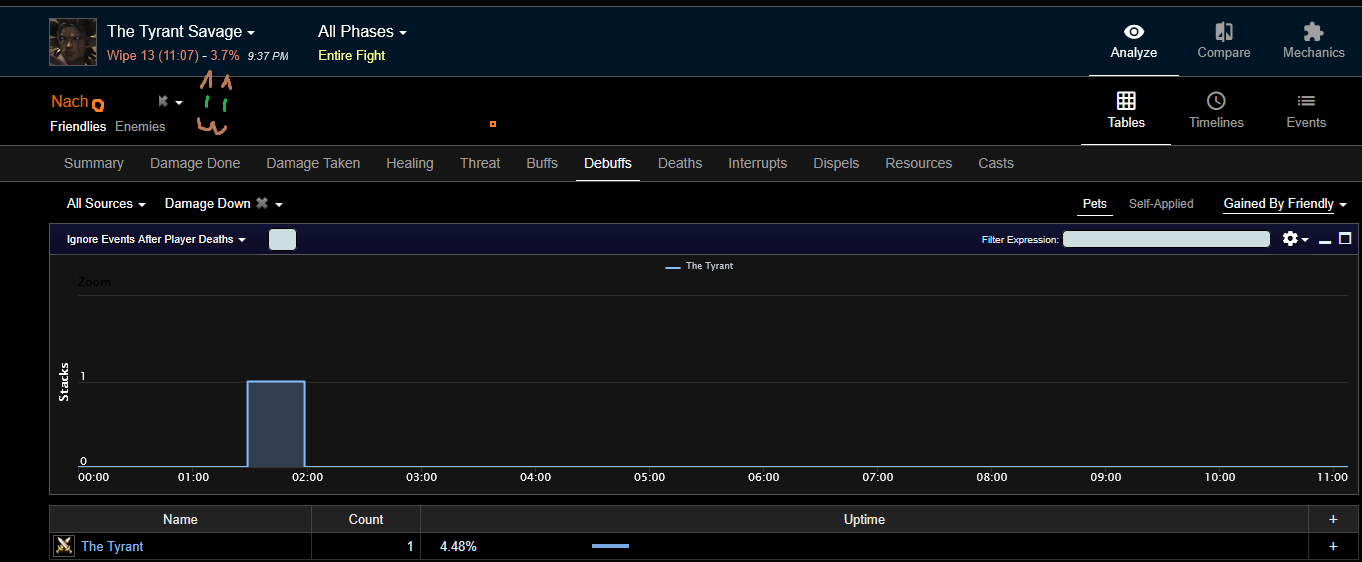Click the boss portrait thumbnail

73,42
